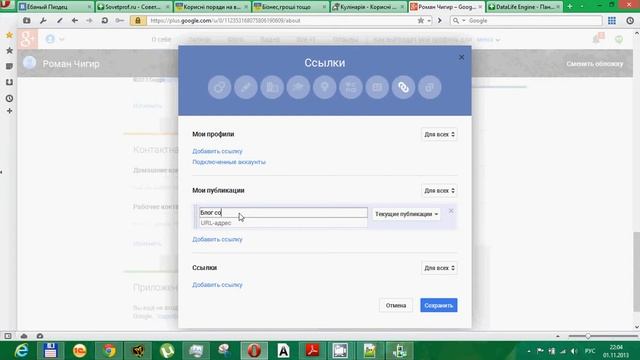
Task: Click the pencil-like second icon in the dialog header
Action: [246, 87]
